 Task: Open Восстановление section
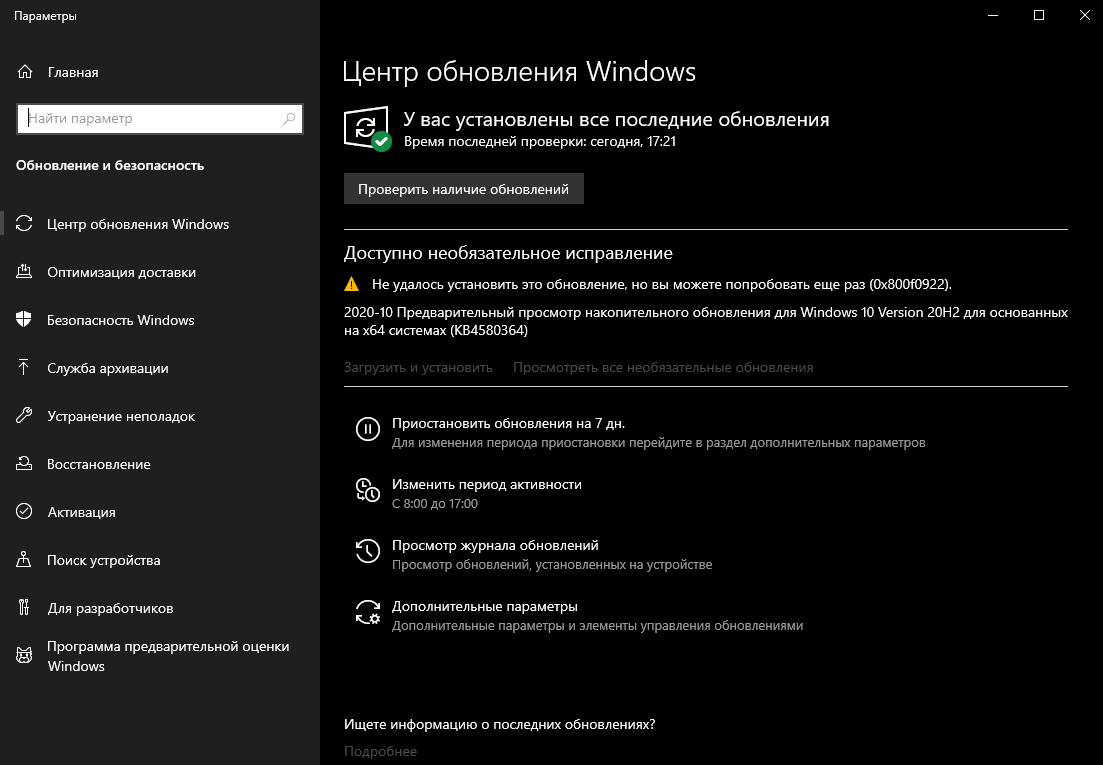point(98,464)
